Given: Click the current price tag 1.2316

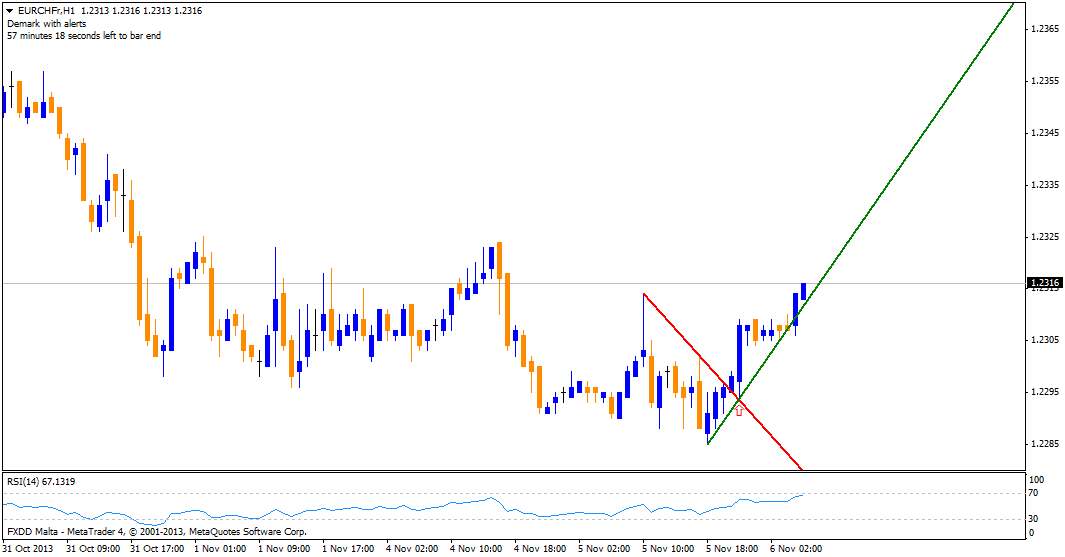Looking at the screenshot, I should 1045,284.
